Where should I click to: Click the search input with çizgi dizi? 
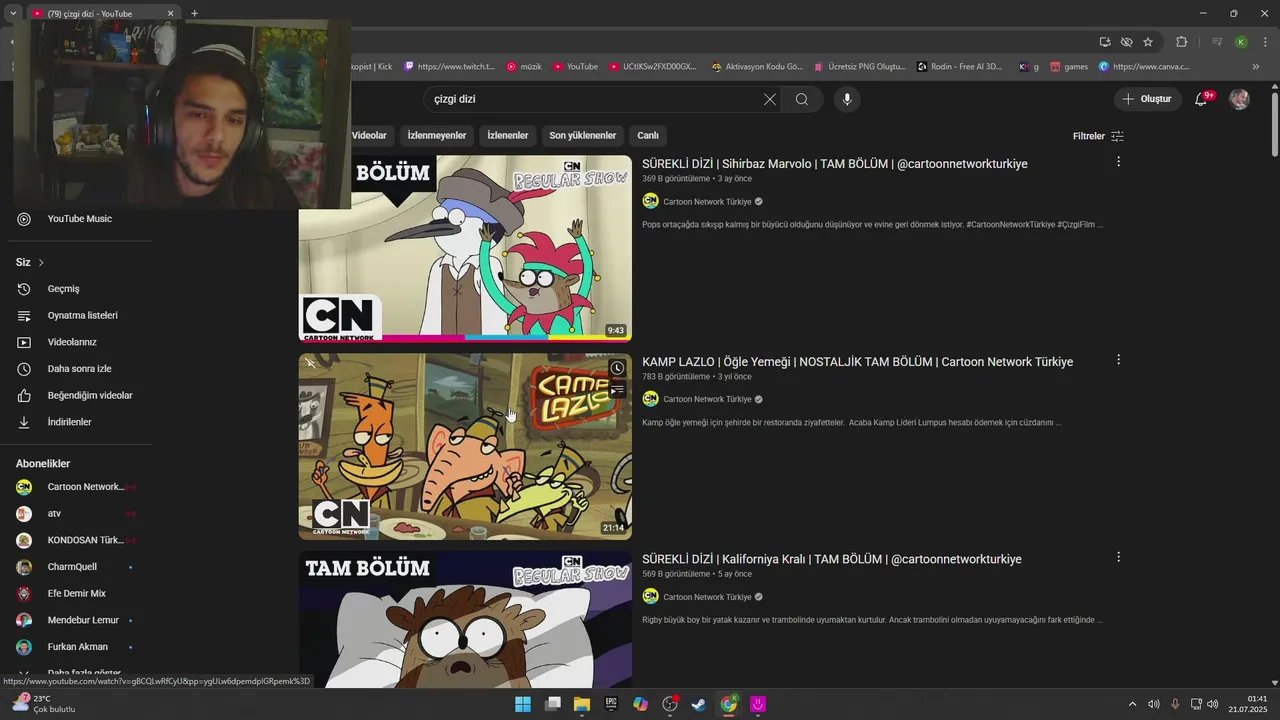(x=590, y=99)
